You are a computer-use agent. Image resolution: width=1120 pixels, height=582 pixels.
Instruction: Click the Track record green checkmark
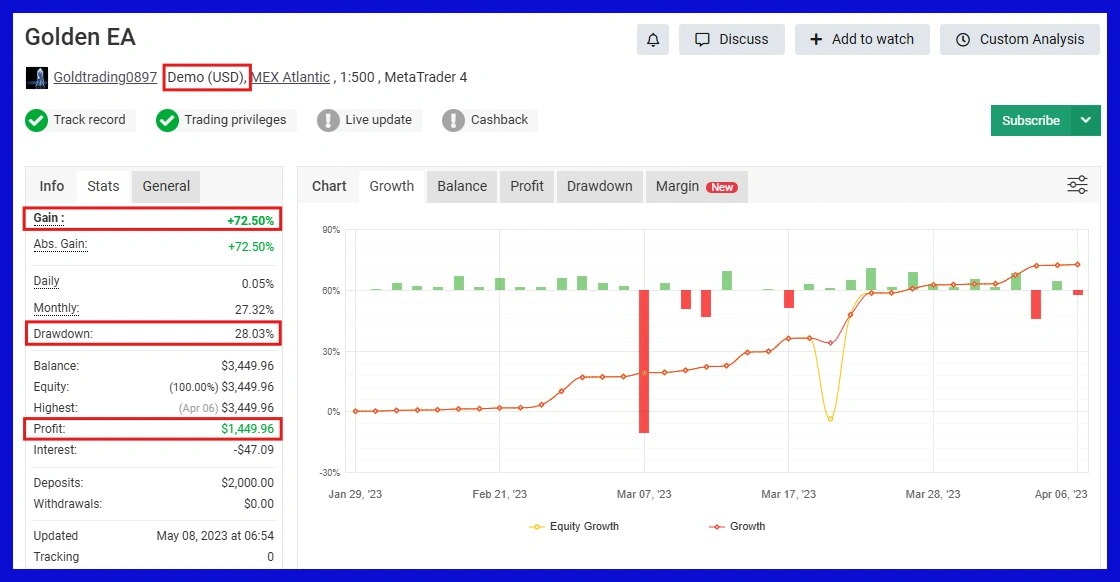[37, 121]
